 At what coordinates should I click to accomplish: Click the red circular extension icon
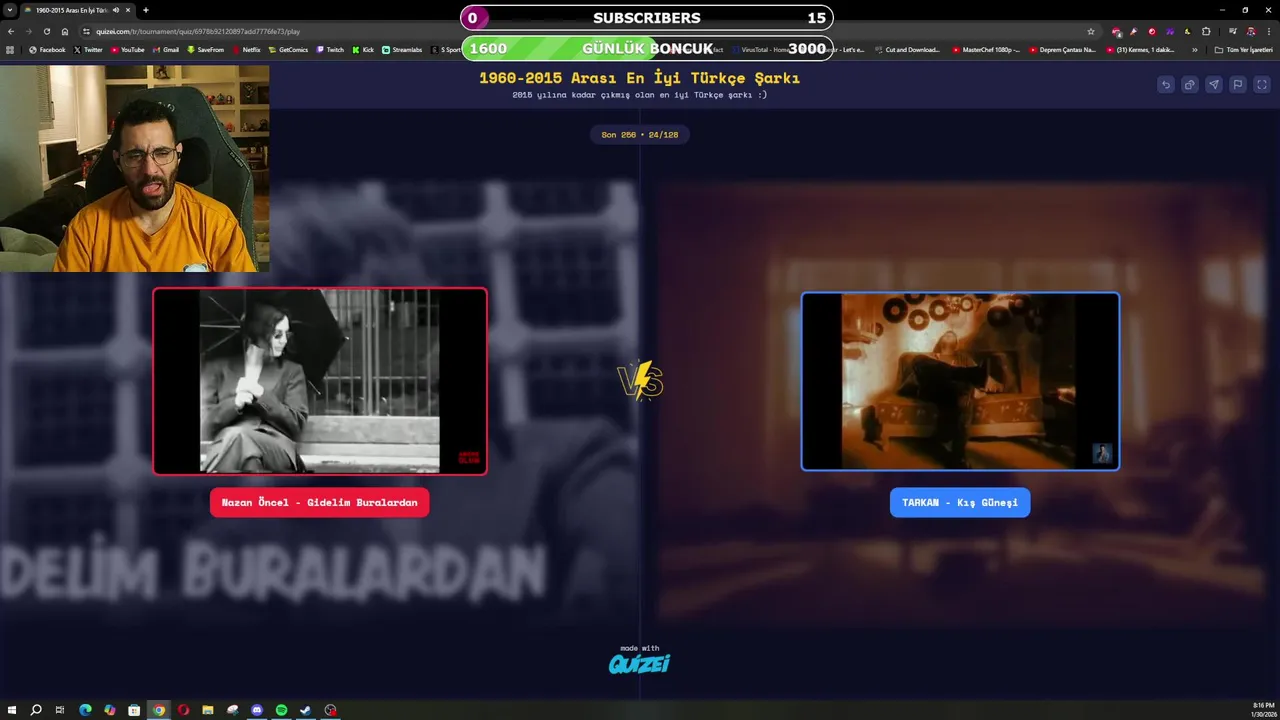1152,31
